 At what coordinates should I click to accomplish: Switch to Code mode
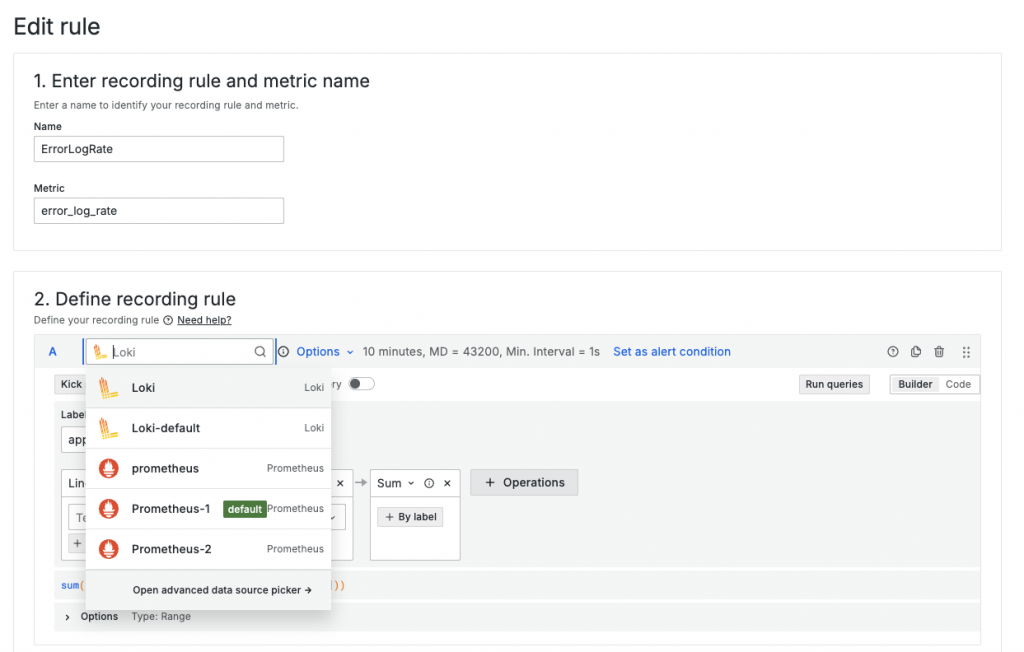pyautogui.click(x=958, y=384)
